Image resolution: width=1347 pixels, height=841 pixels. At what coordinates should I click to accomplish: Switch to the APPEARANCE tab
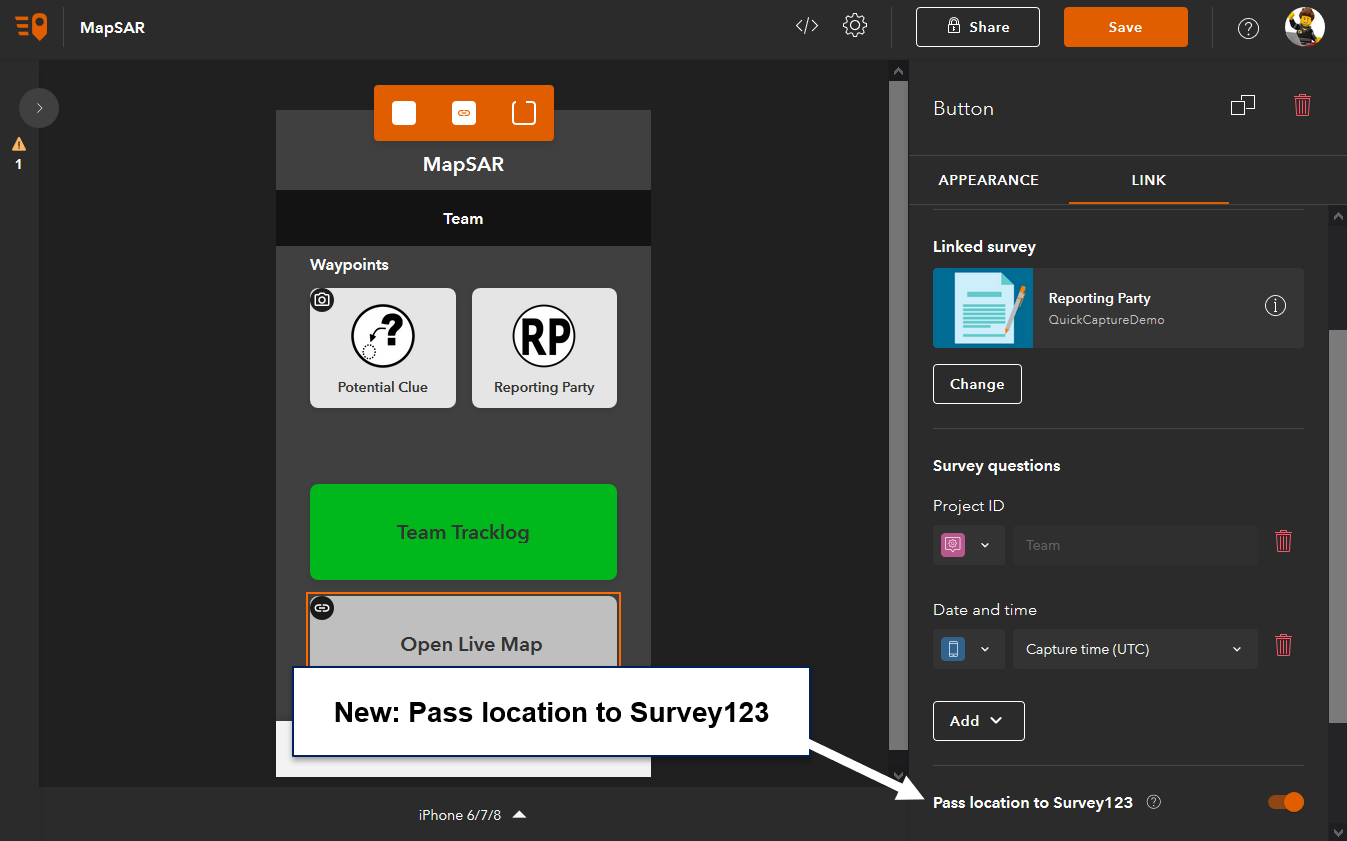tap(988, 180)
